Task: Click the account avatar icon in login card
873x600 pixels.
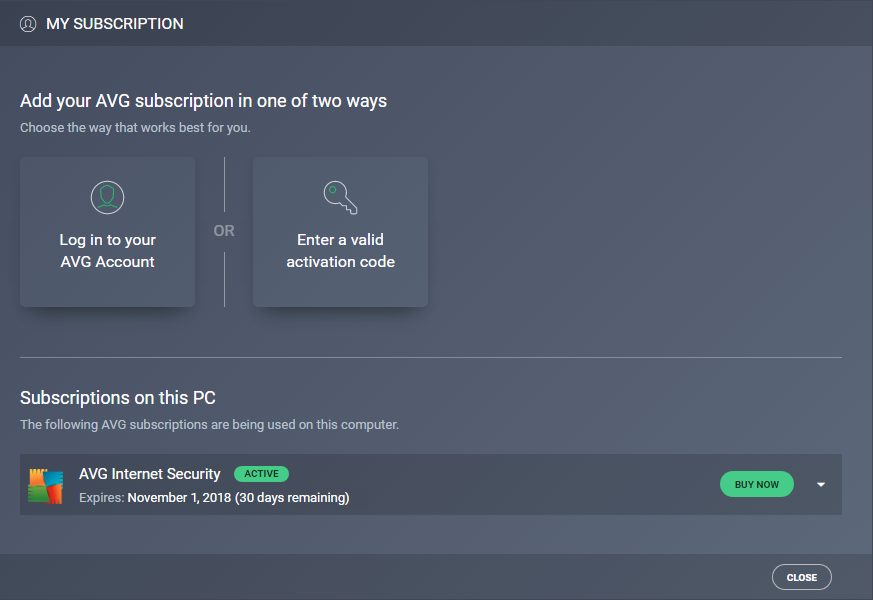Action: pos(107,197)
